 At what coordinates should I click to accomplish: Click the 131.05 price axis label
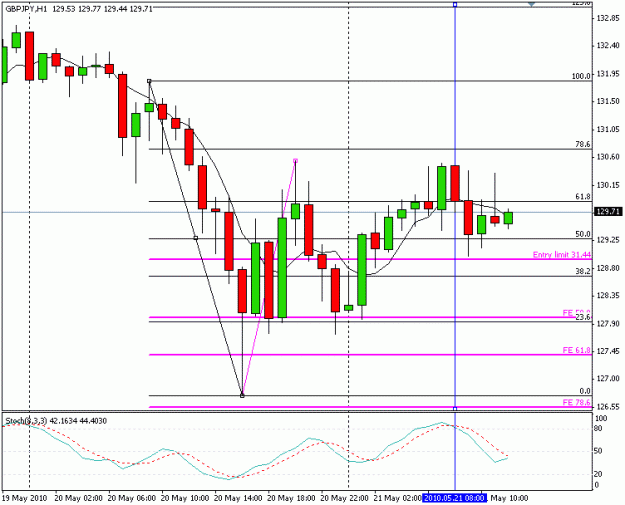[x=608, y=129]
